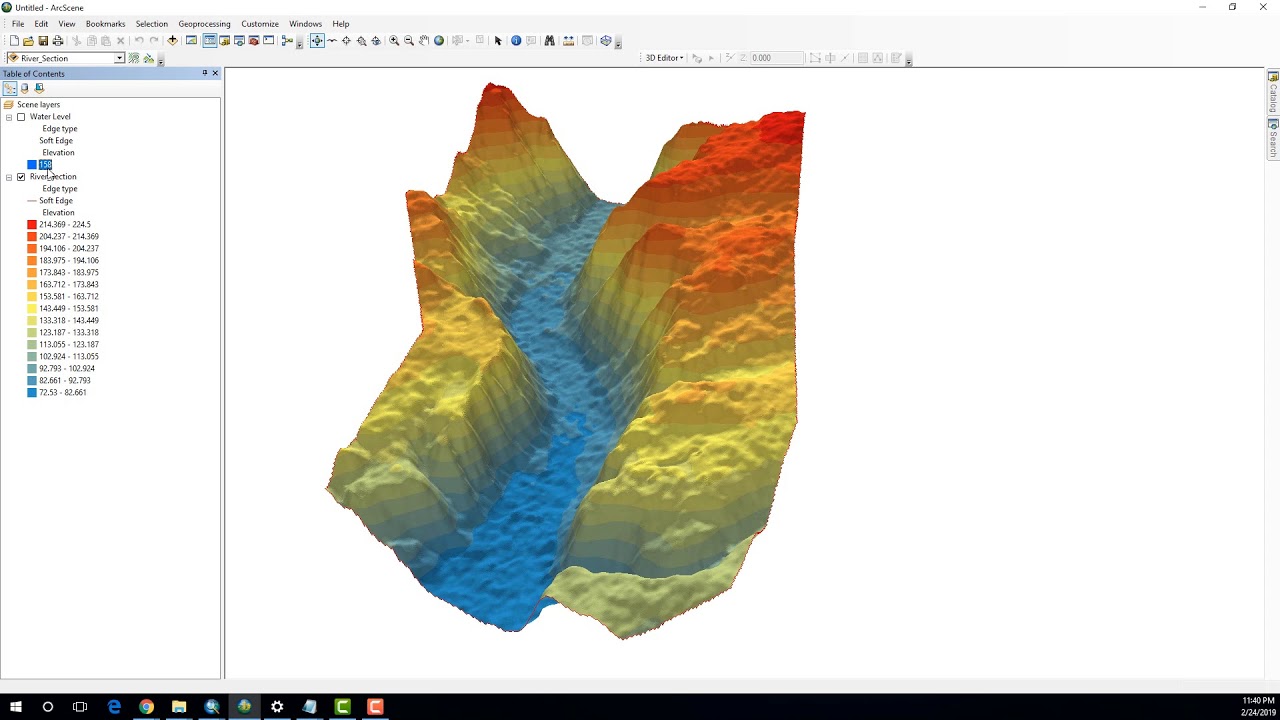This screenshot has width=1280, height=720.
Task: Click the Find binoculars icon
Action: click(549, 41)
